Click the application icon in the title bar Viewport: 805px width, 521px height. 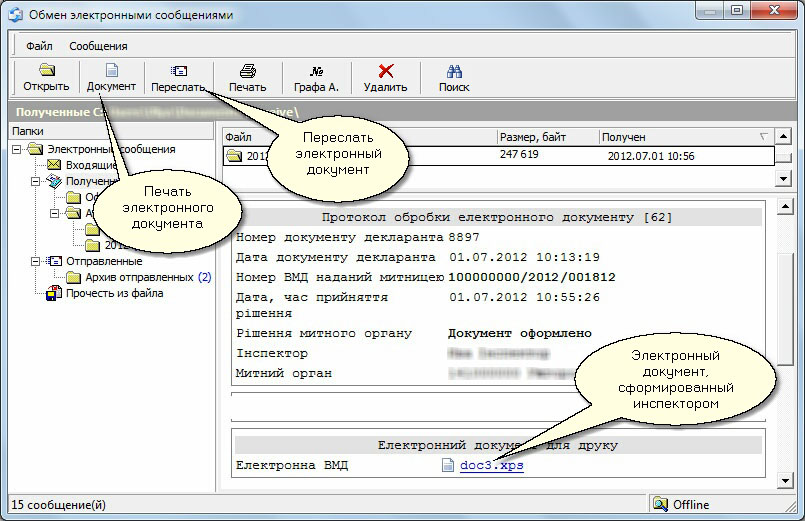[x=16, y=14]
